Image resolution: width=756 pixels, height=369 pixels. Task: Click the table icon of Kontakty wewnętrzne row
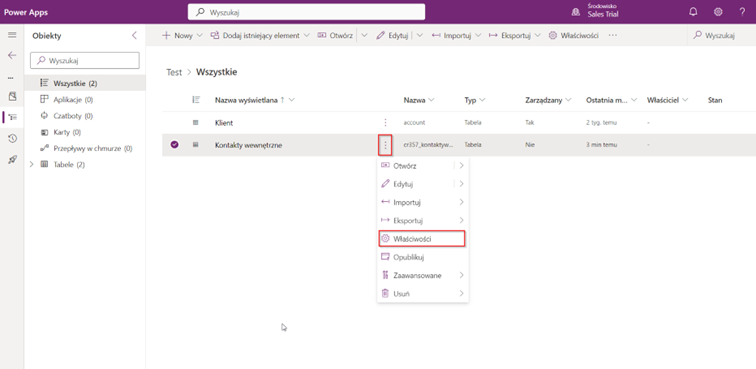pos(196,145)
